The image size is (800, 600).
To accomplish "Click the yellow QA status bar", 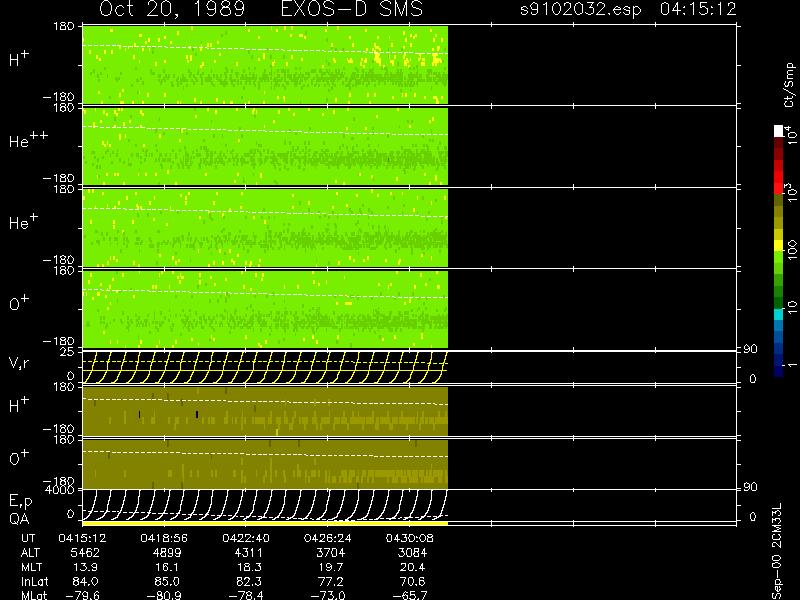I will [265, 523].
